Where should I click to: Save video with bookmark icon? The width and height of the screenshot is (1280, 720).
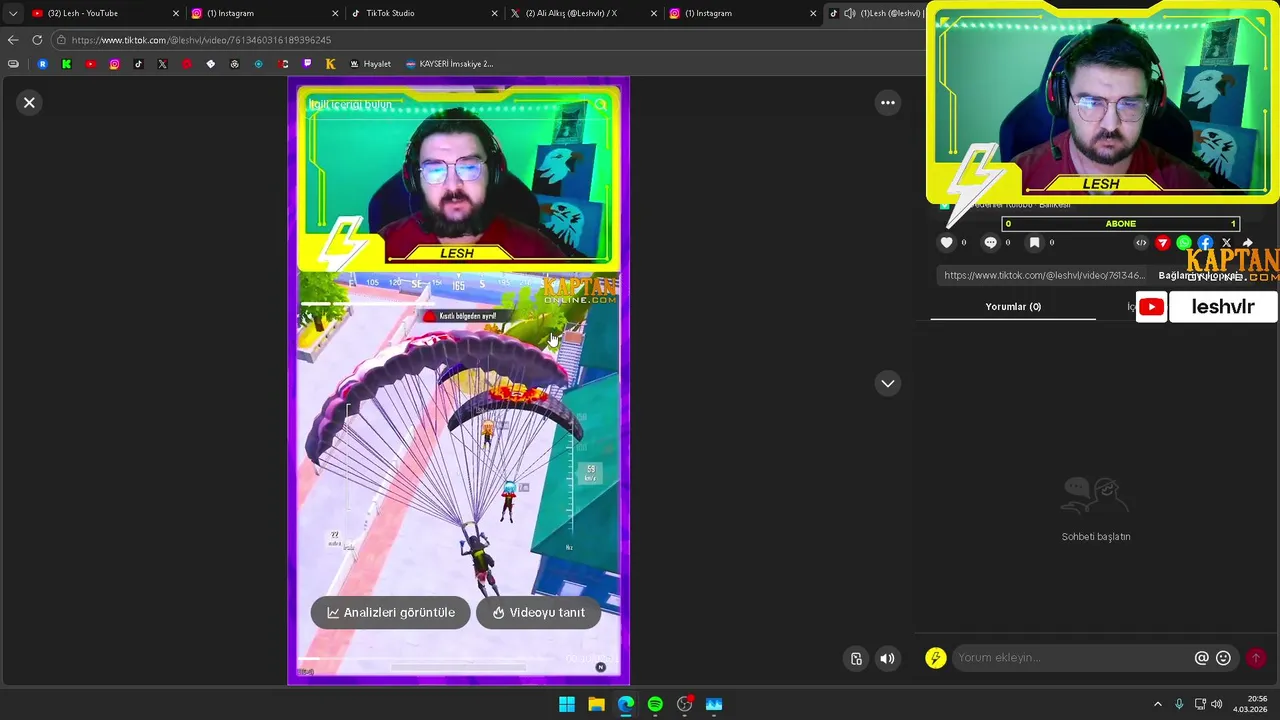click(1034, 242)
